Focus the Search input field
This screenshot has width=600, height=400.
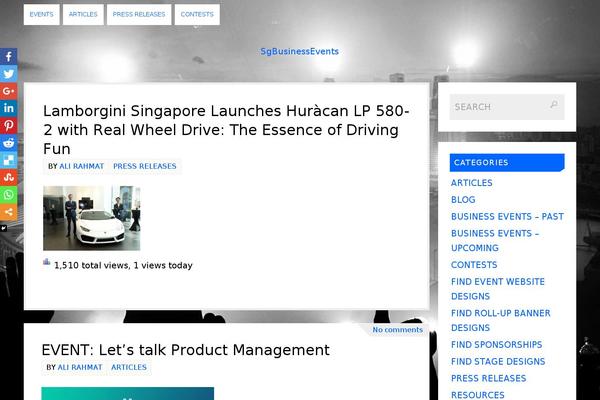point(507,107)
